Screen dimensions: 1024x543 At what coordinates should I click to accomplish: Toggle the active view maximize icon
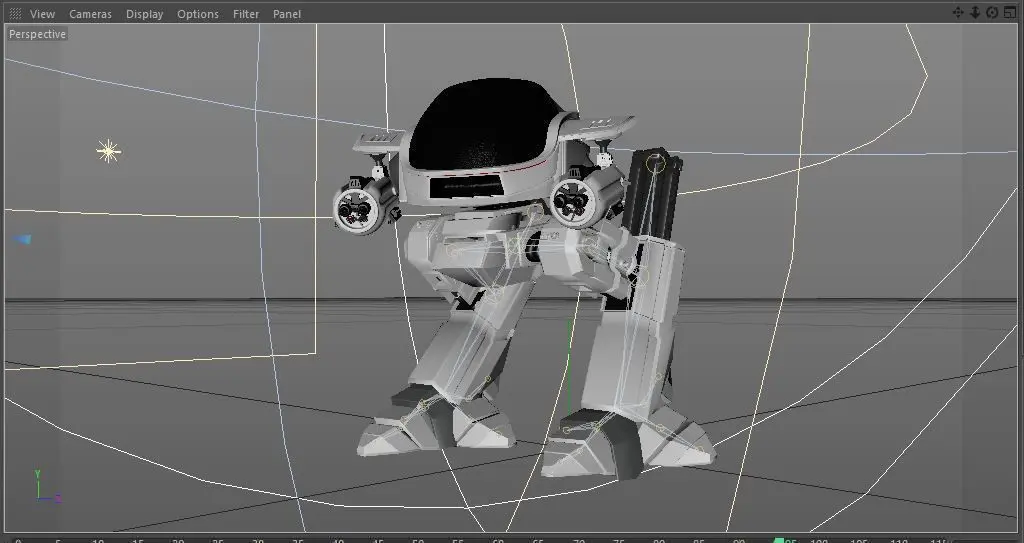1010,12
